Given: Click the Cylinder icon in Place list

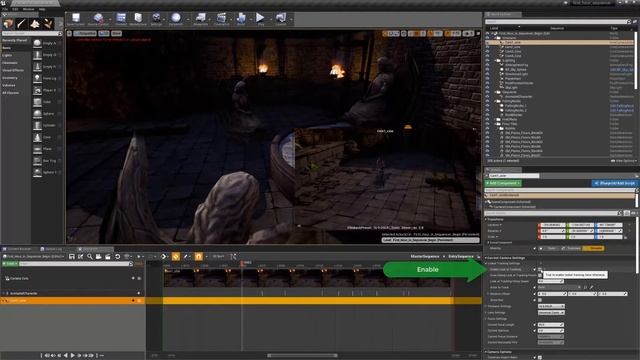Looking at the screenshot, I should pos(37,125).
